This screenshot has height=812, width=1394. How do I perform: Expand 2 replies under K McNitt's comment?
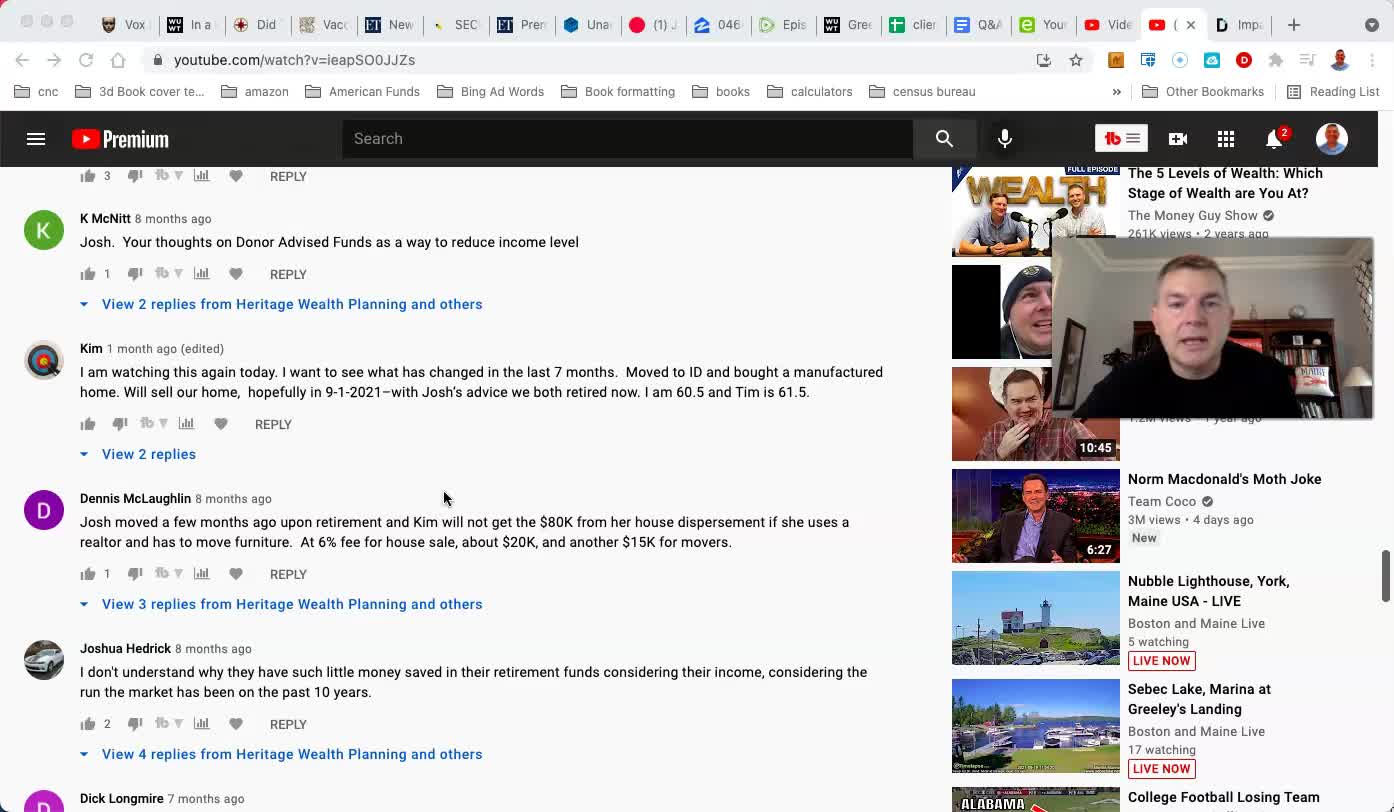coord(281,304)
